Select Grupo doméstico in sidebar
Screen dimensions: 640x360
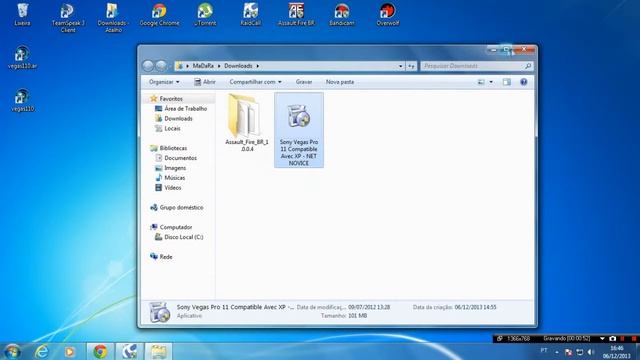pyautogui.click(x=181, y=207)
